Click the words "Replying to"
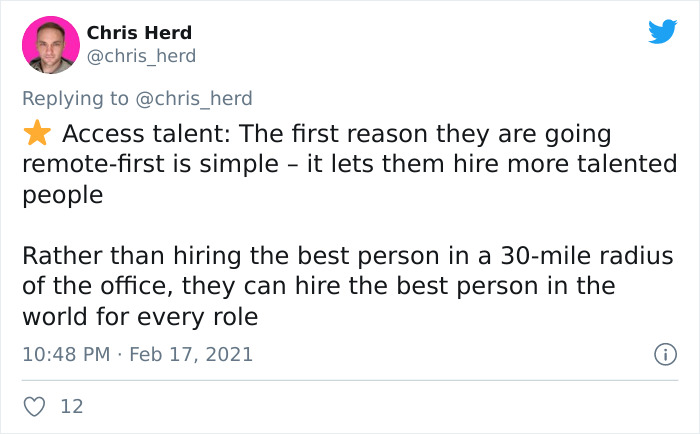This screenshot has width=700, height=434. [x=76, y=98]
